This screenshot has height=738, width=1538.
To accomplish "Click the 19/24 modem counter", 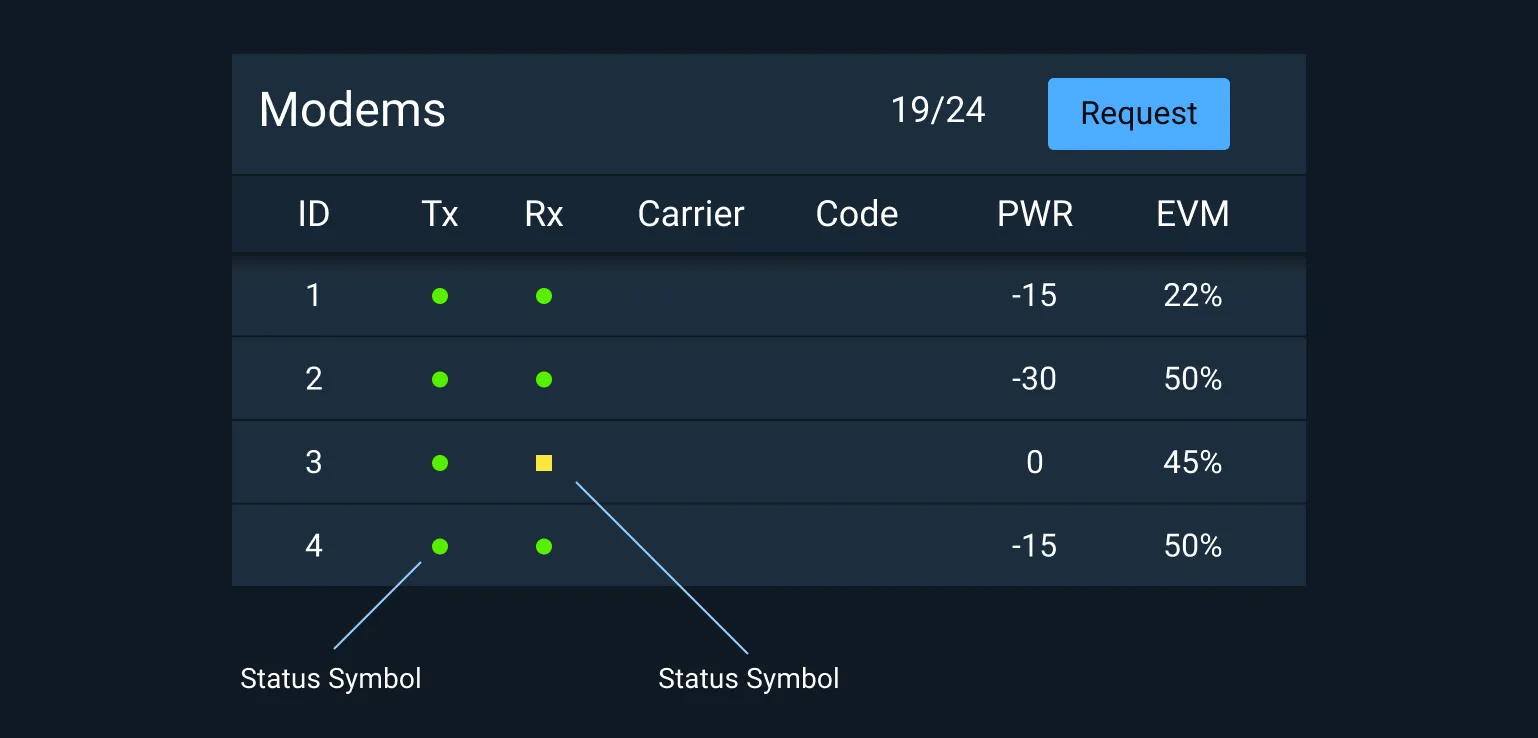I will (x=938, y=111).
